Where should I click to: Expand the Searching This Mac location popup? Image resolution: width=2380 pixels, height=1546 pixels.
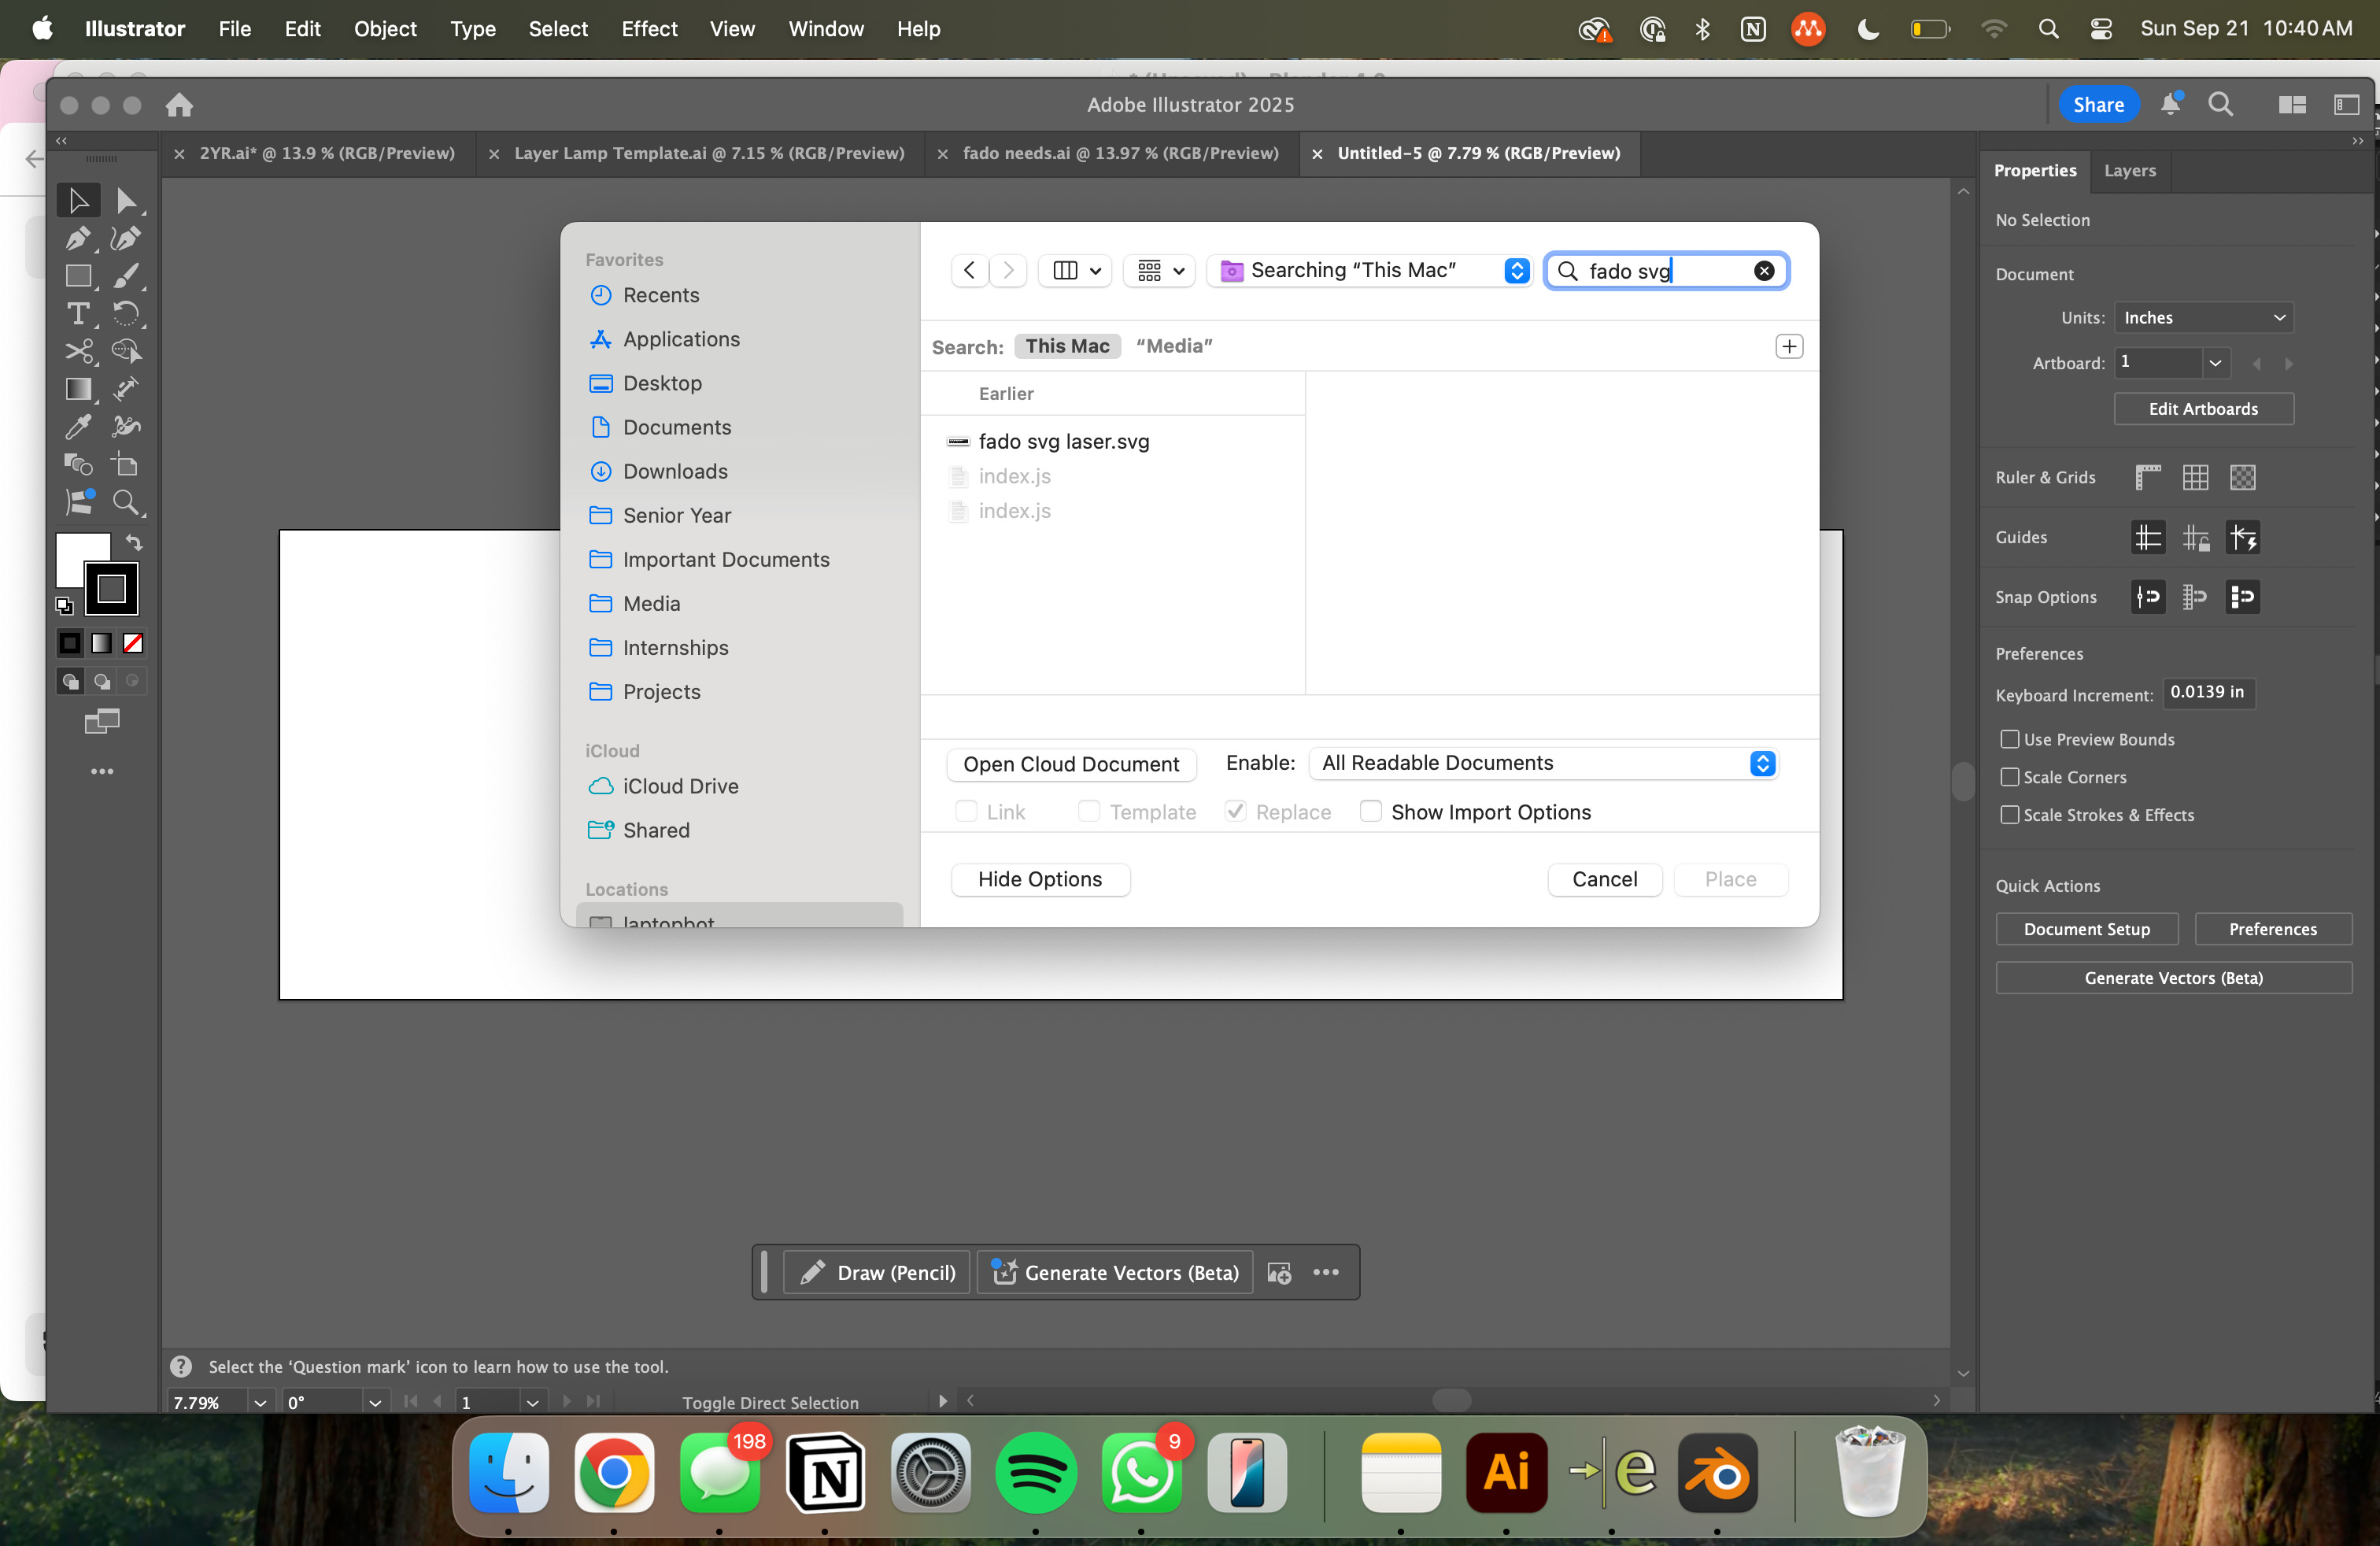pyautogui.click(x=1370, y=271)
